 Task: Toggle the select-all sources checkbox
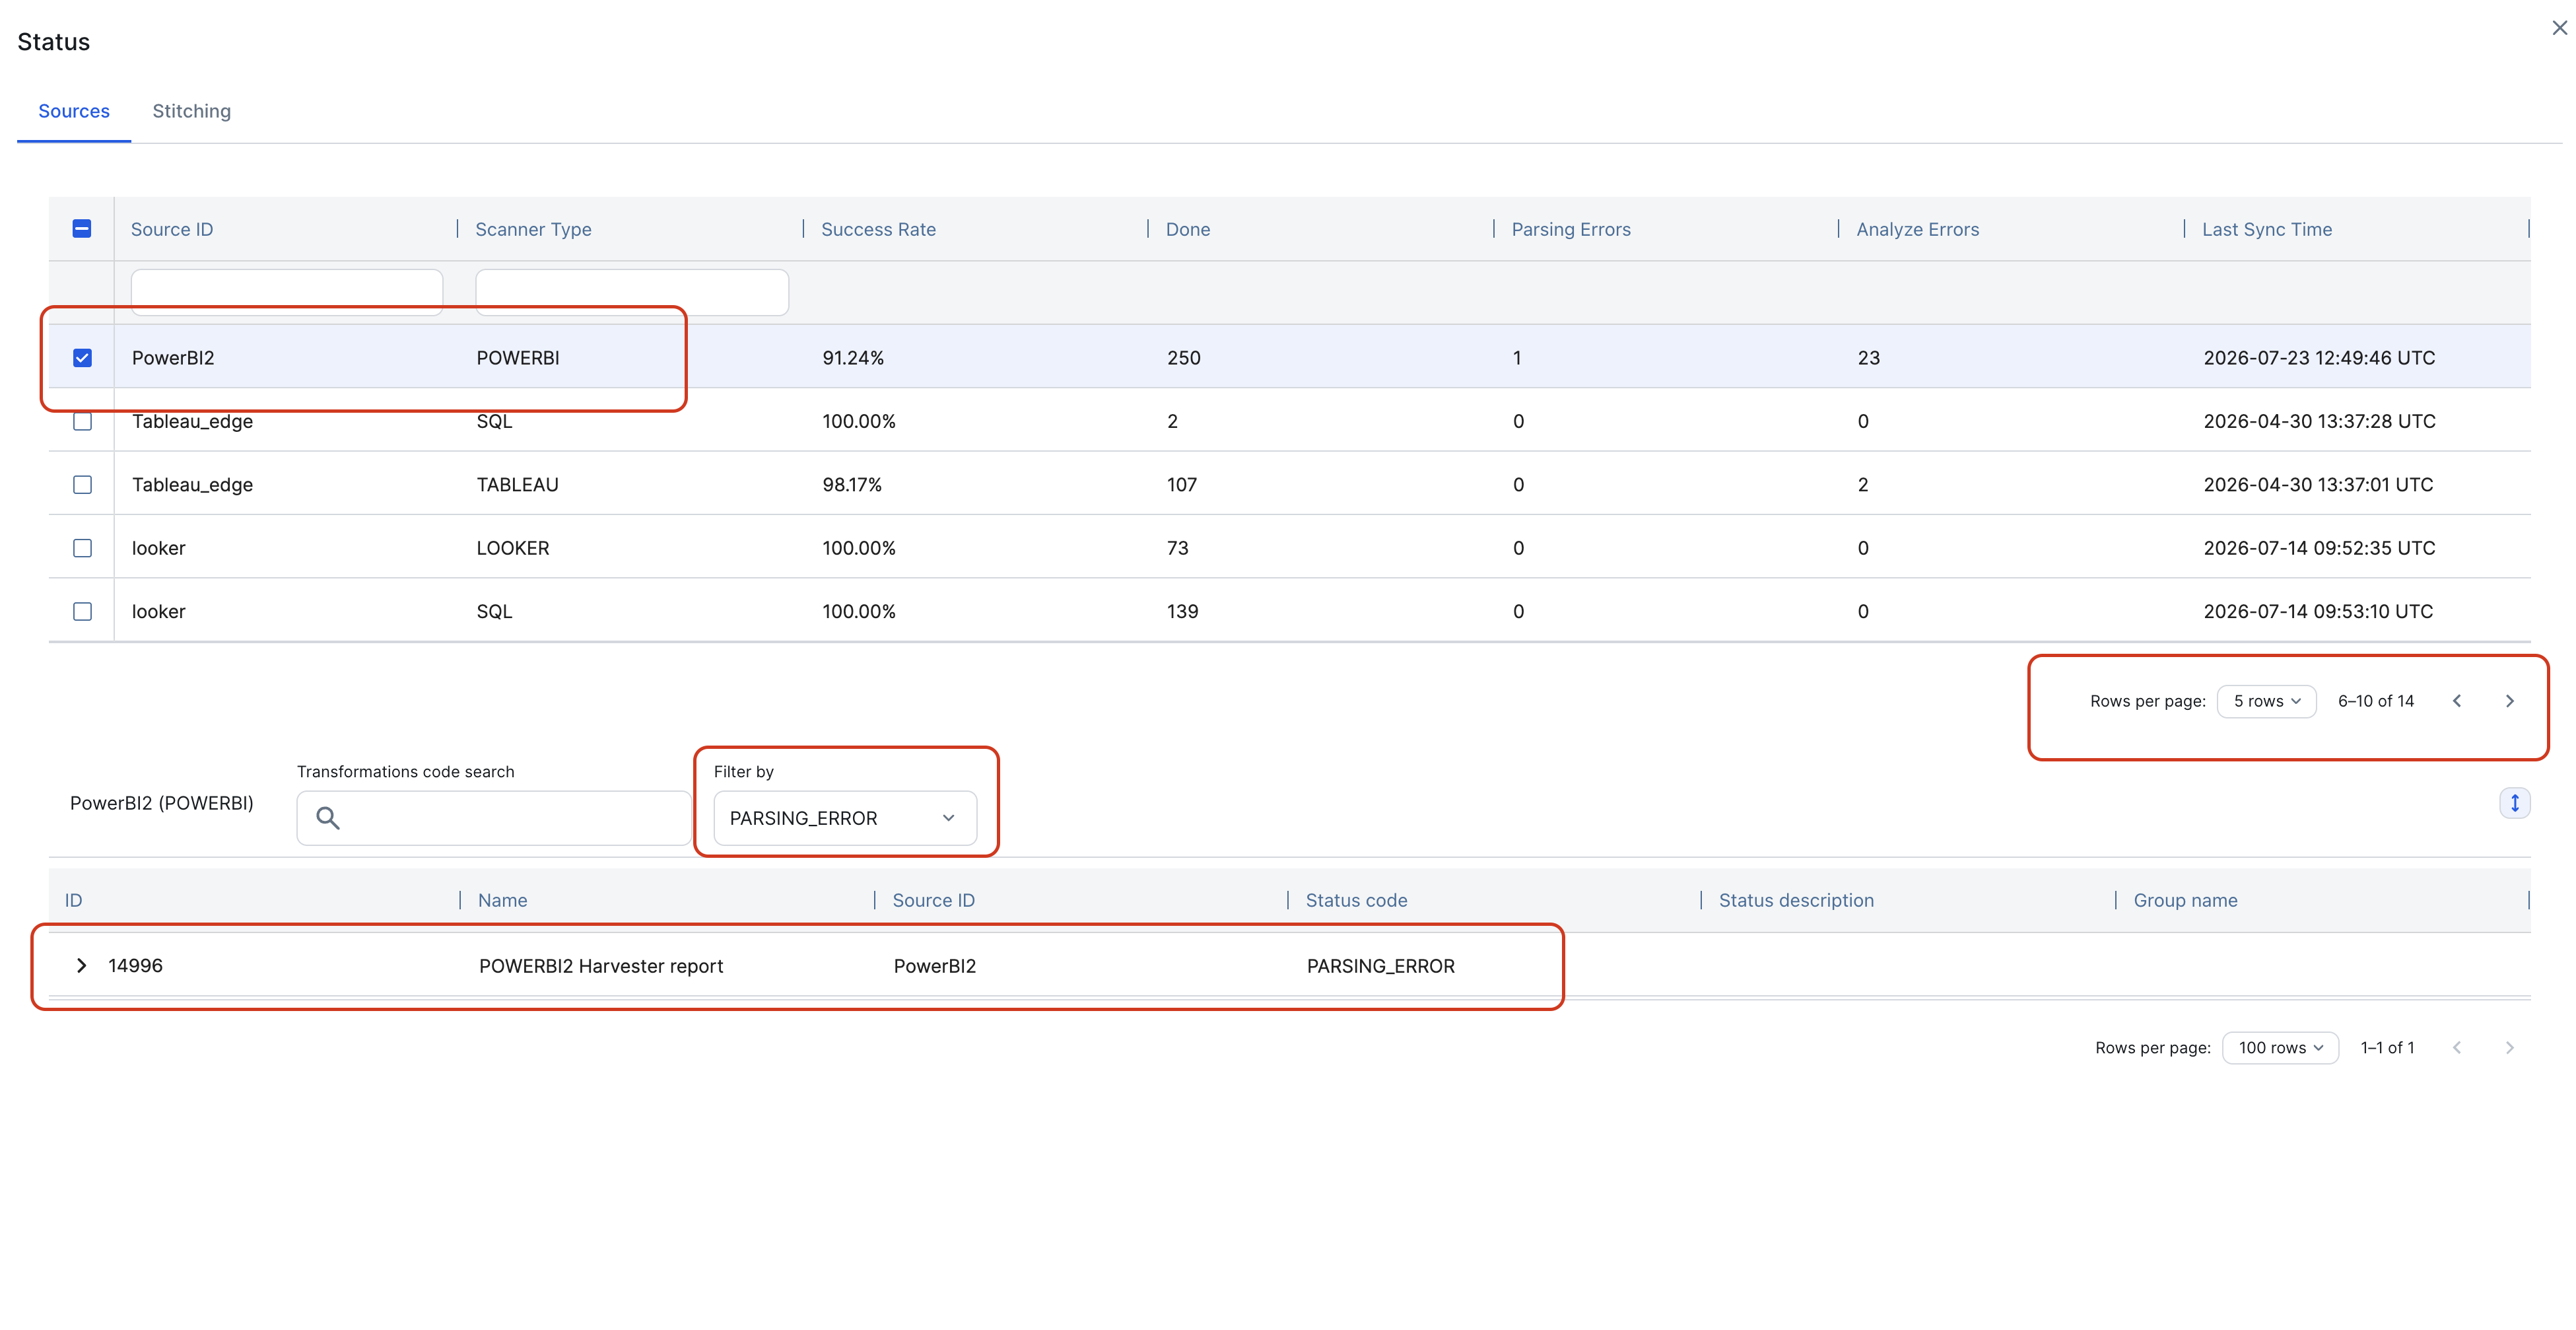(x=82, y=229)
